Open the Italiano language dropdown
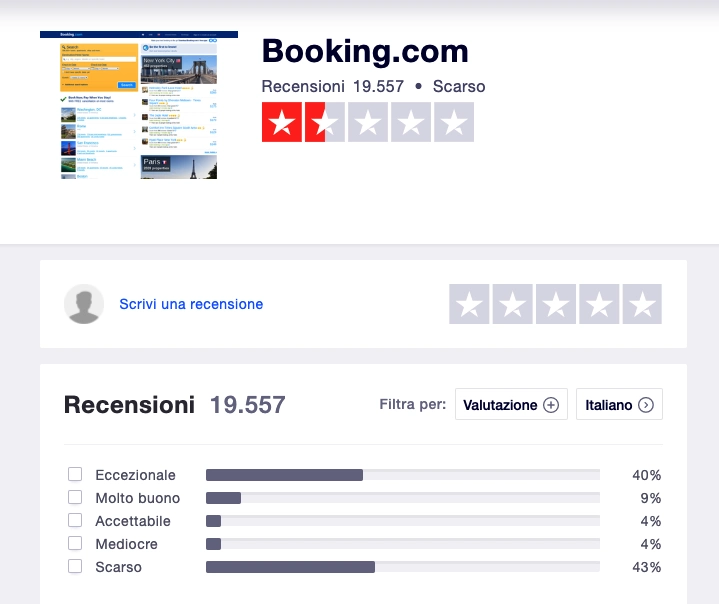Viewport: 719px width, 604px height. tap(619, 404)
